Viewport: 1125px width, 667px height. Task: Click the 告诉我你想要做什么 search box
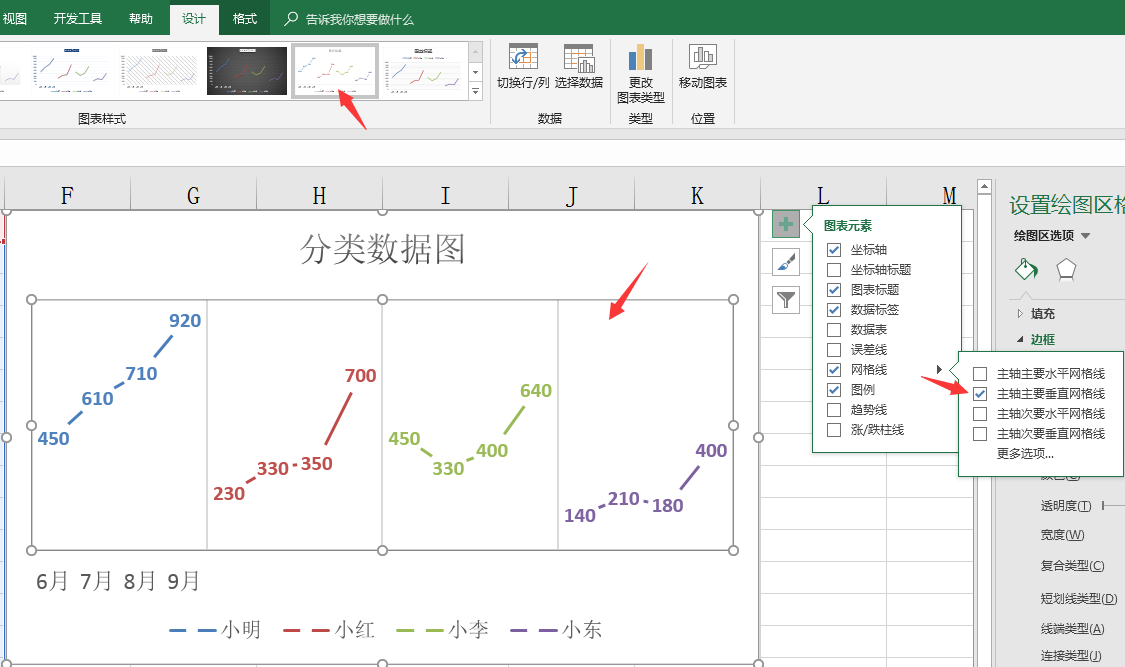point(359,19)
